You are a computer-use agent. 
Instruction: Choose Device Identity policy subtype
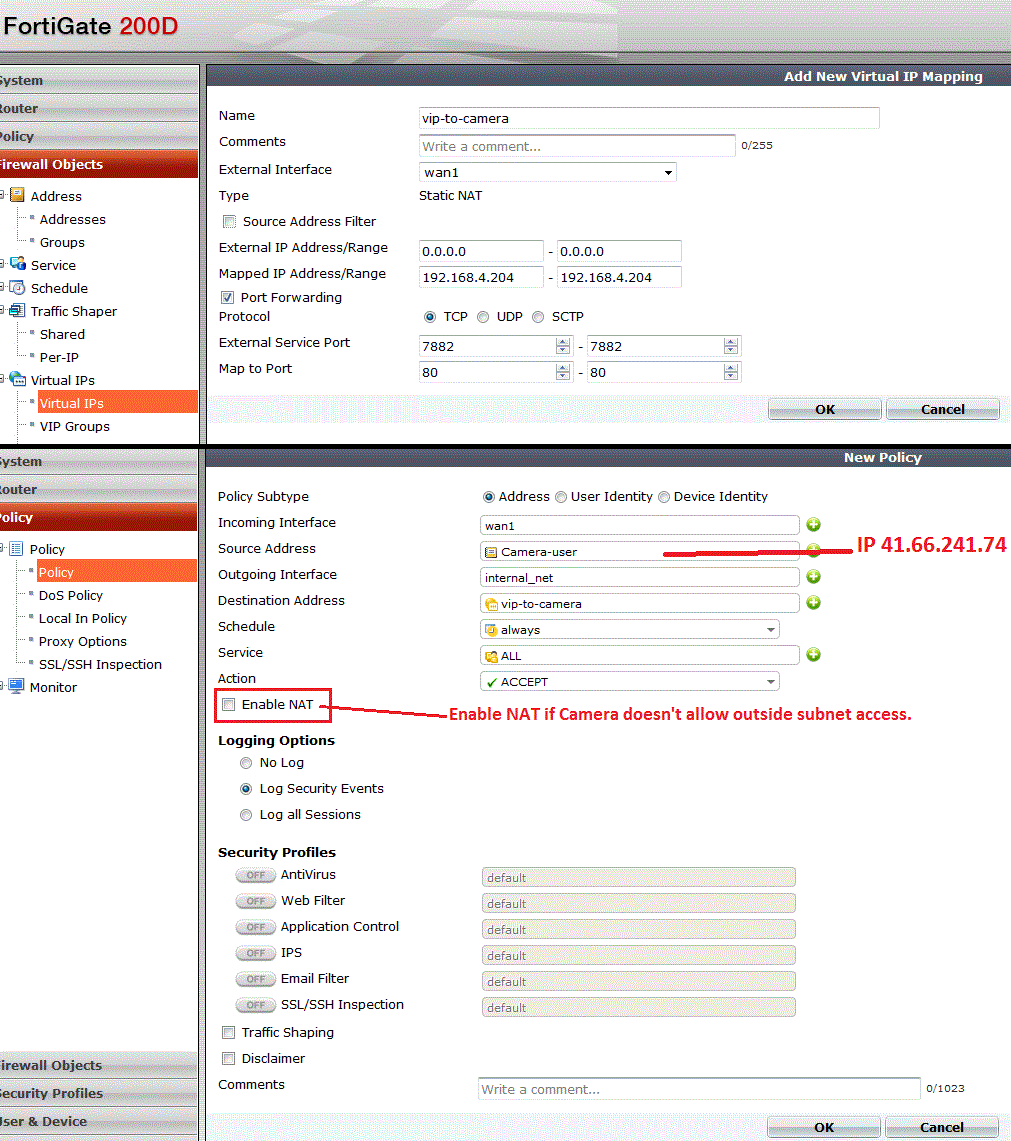664,497
